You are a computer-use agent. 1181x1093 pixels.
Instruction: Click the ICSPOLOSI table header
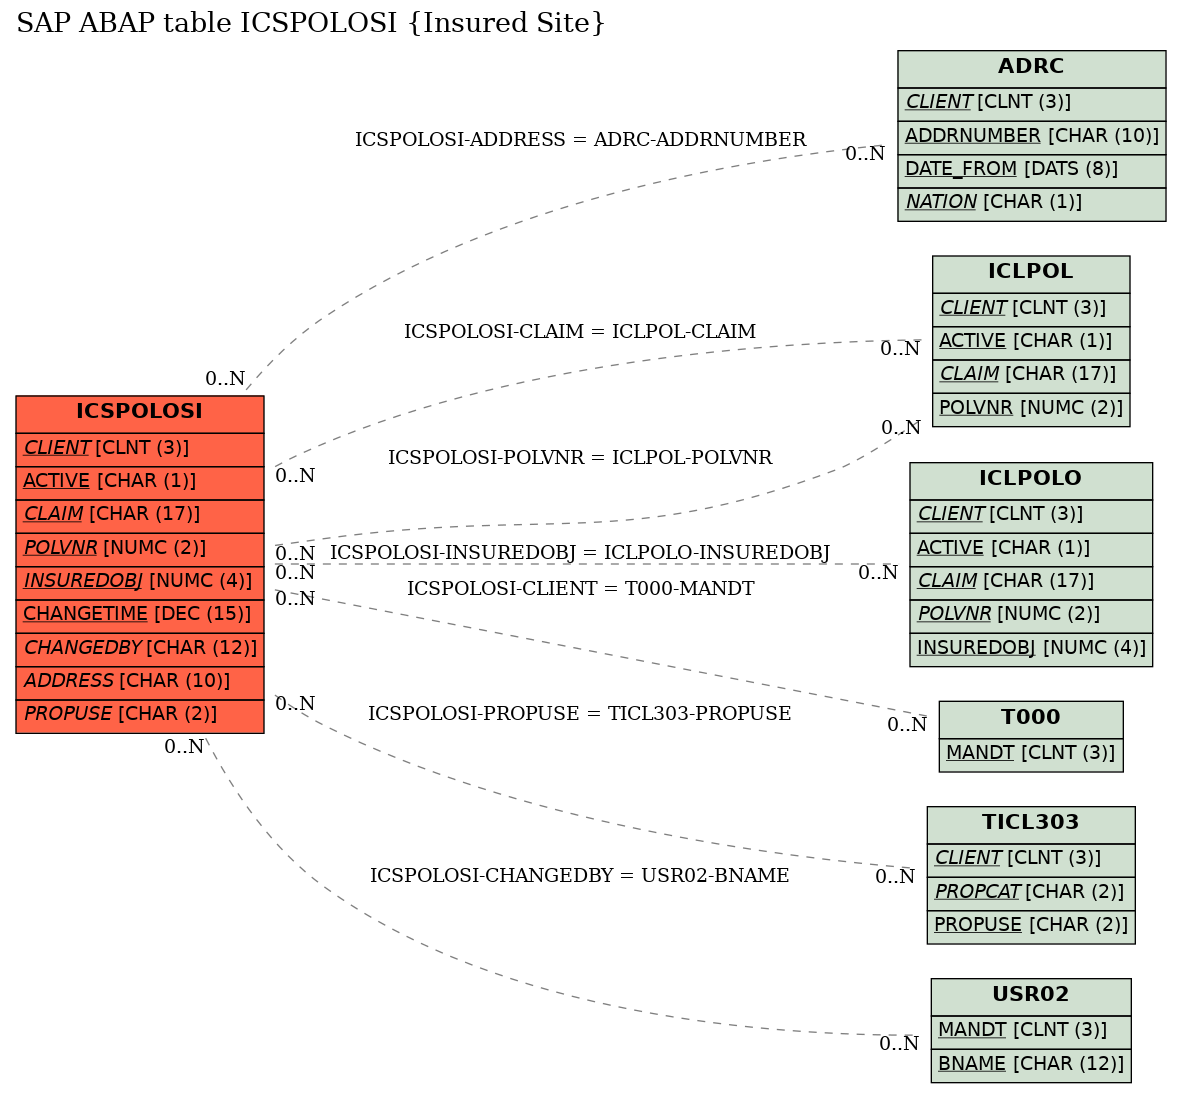tap(140, 414)
